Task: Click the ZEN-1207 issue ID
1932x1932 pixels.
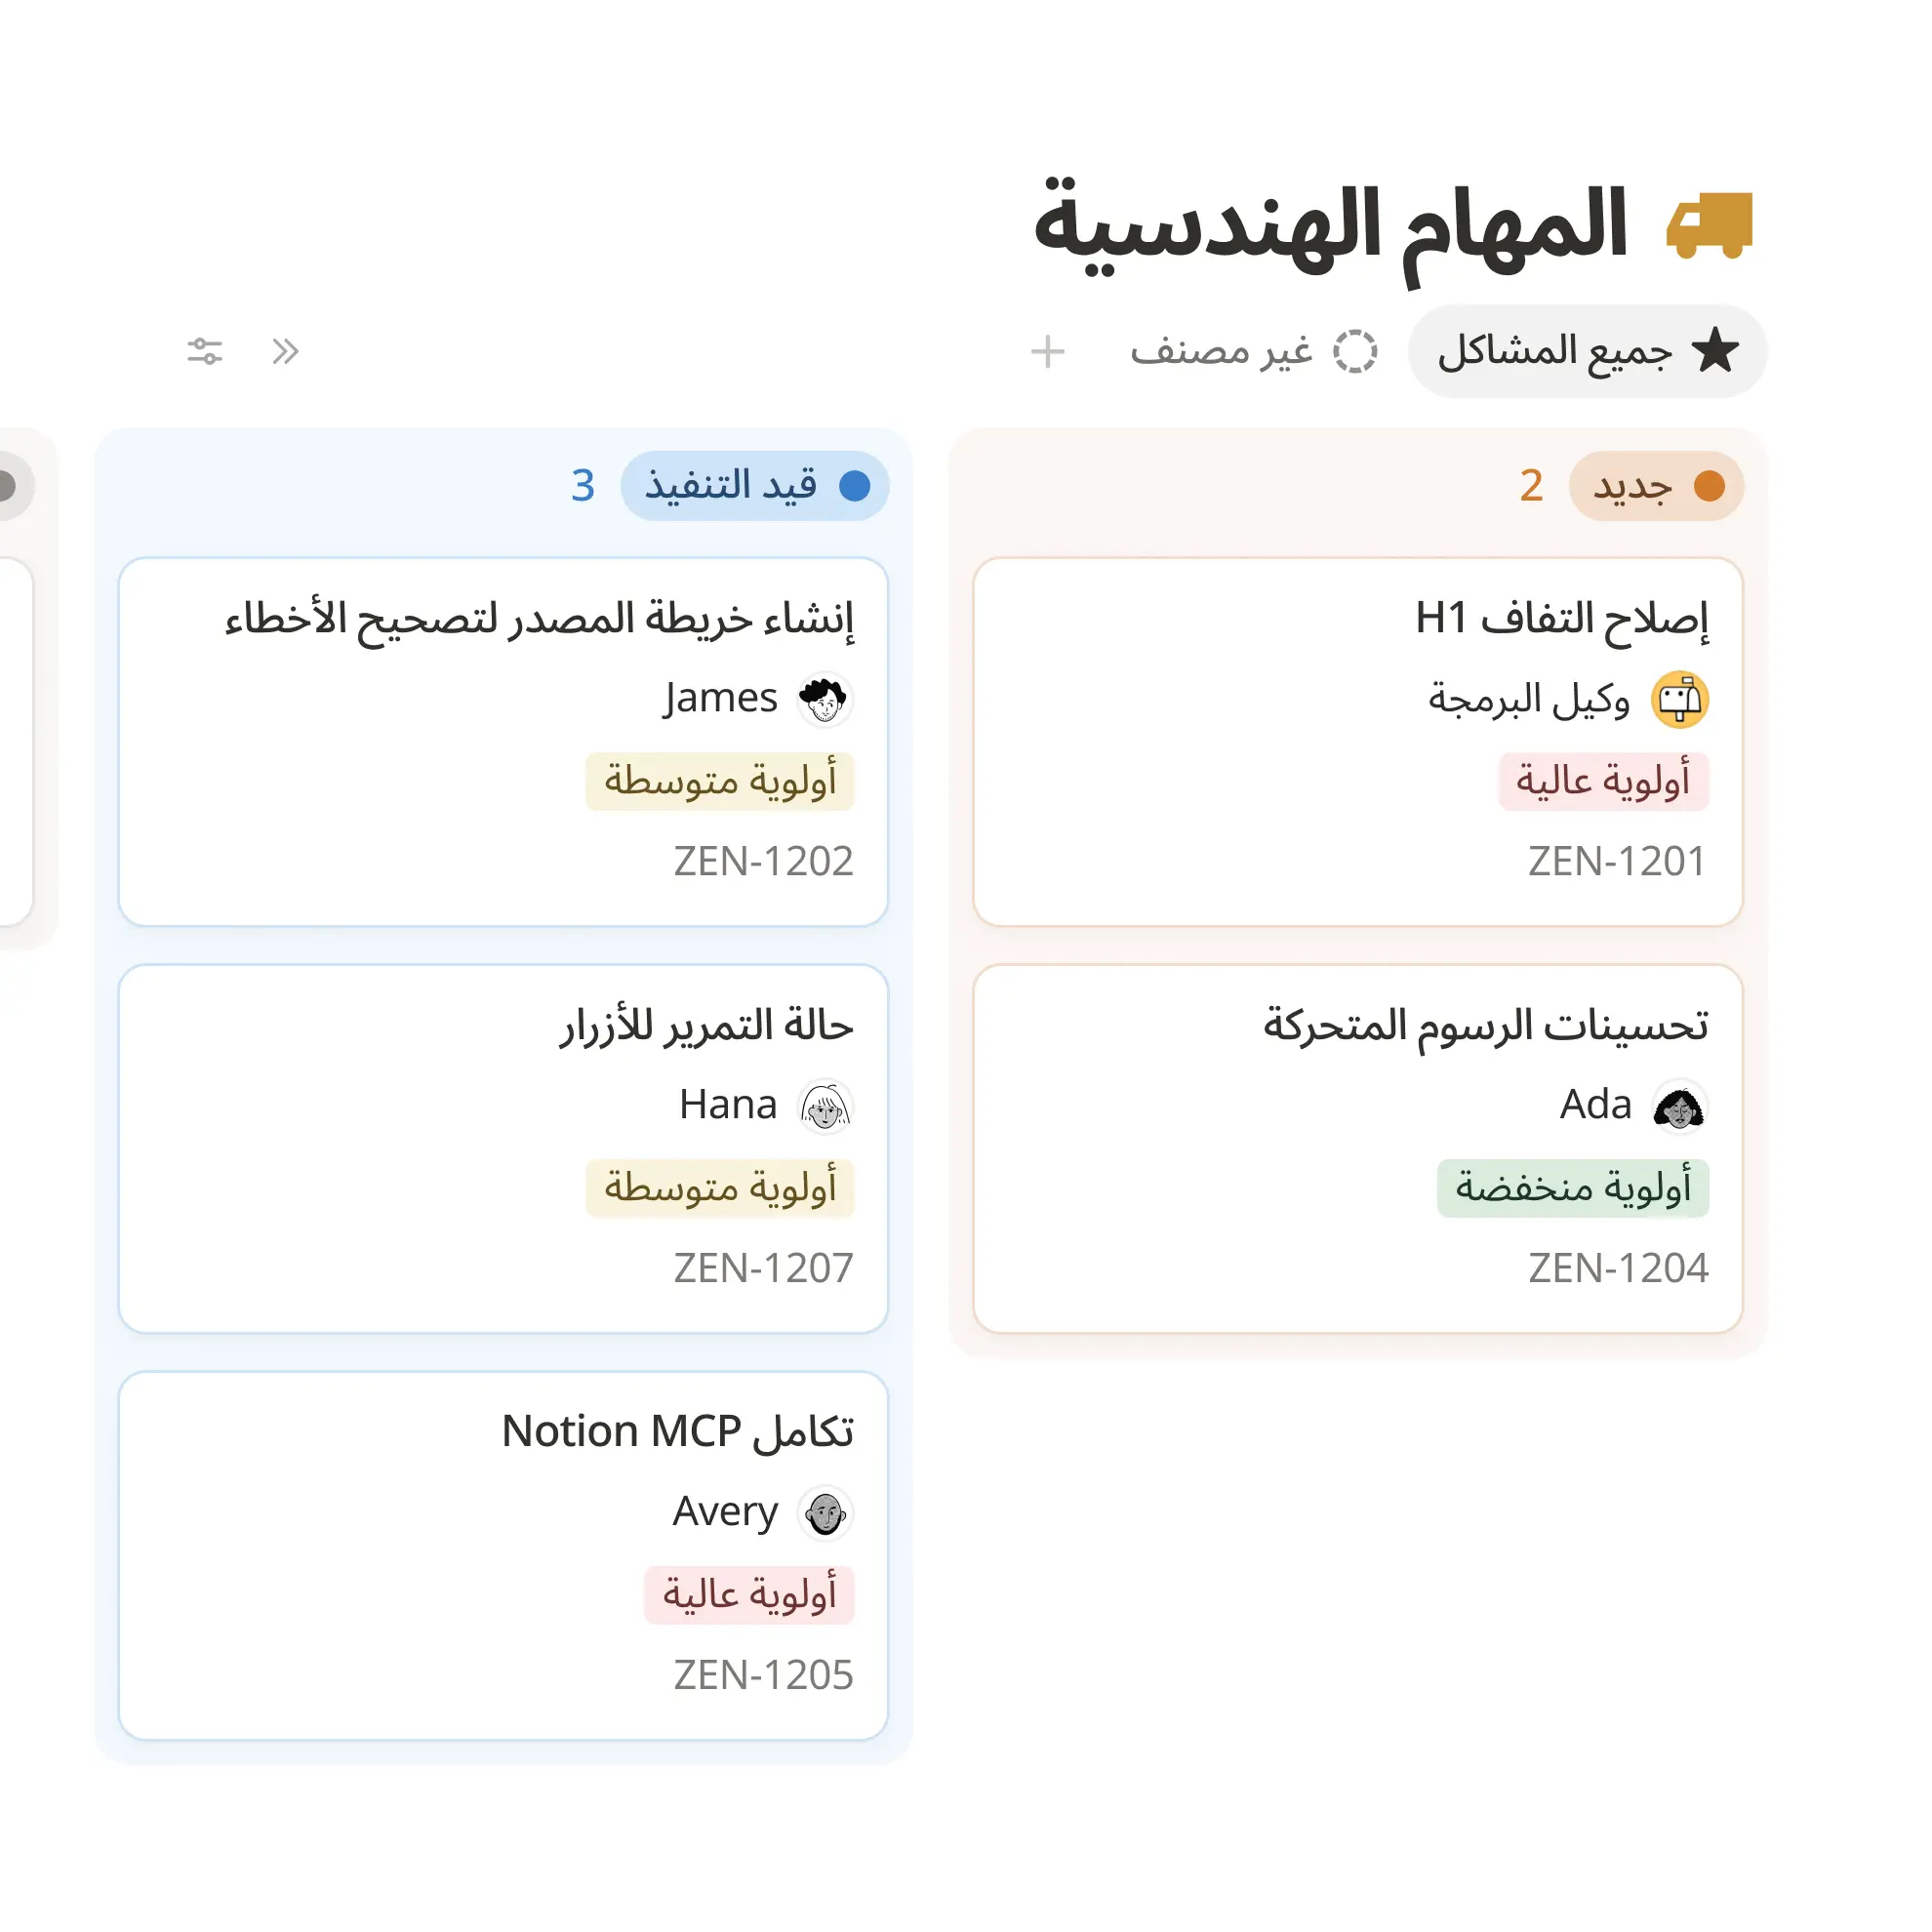Action: [x=763, y=1268]
